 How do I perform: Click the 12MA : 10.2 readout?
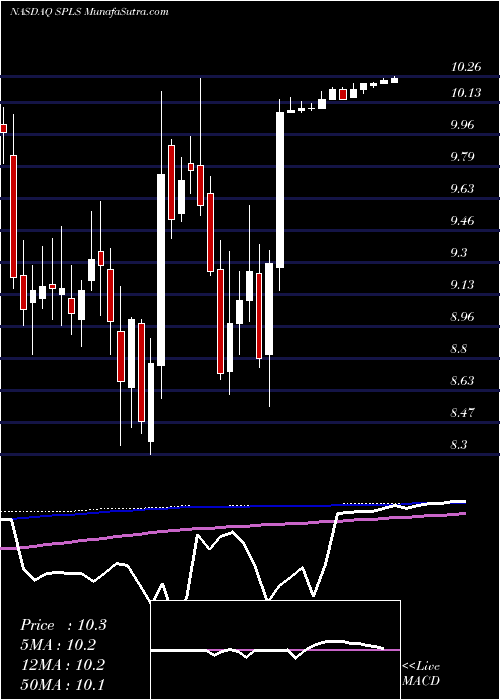click(62, 664)
